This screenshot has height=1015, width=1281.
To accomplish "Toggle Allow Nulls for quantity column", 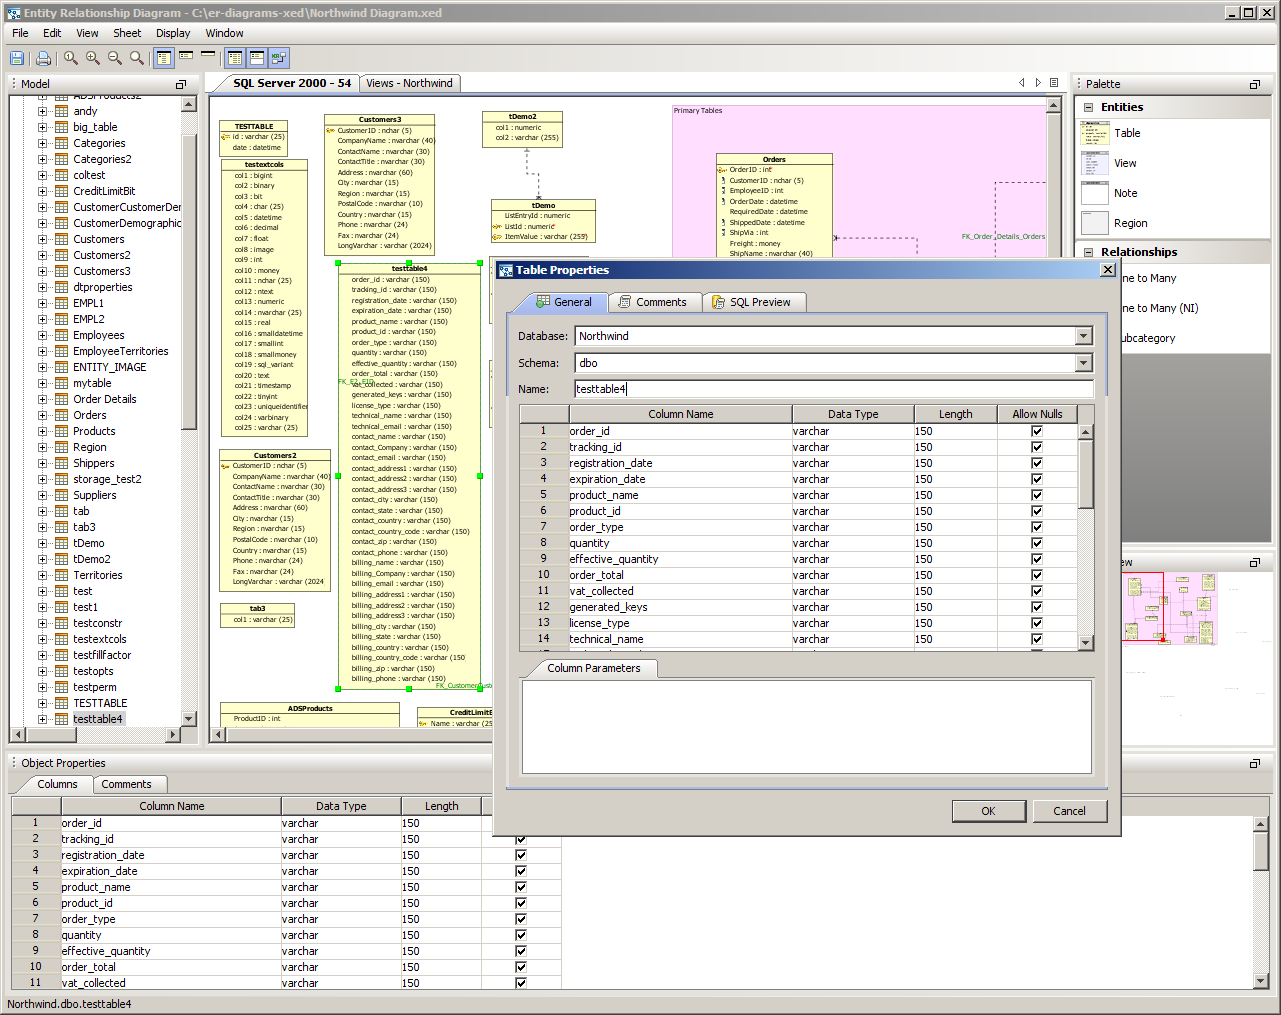I will pyautogui.click(x=1037, y=543).
